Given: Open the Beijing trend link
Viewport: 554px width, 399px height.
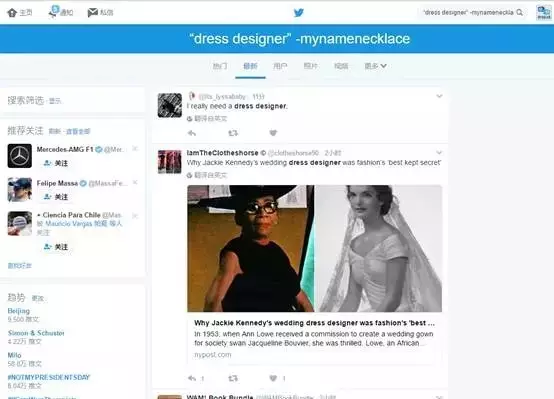Looking at the screenshot, I should pyautogui.click(x=19, y=311).
